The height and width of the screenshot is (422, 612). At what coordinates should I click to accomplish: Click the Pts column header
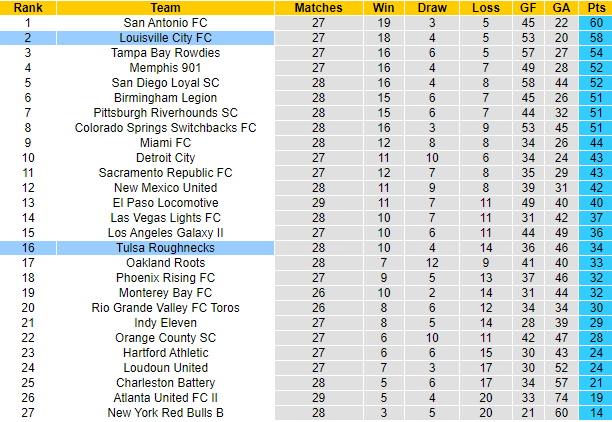595,7
